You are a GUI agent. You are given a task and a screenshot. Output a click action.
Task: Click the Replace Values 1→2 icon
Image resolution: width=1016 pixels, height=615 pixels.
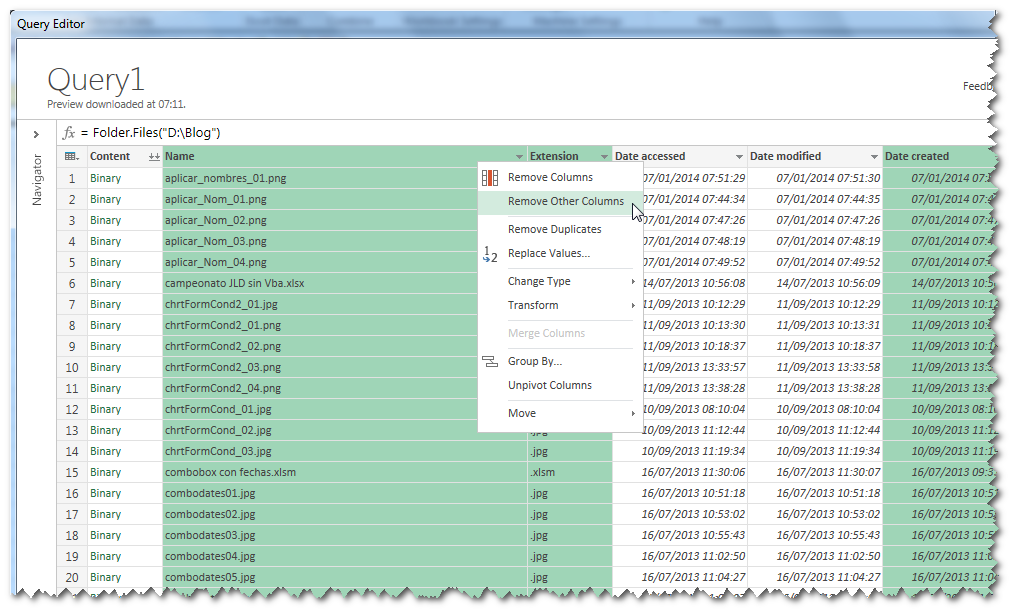click(x=489, y=255)
